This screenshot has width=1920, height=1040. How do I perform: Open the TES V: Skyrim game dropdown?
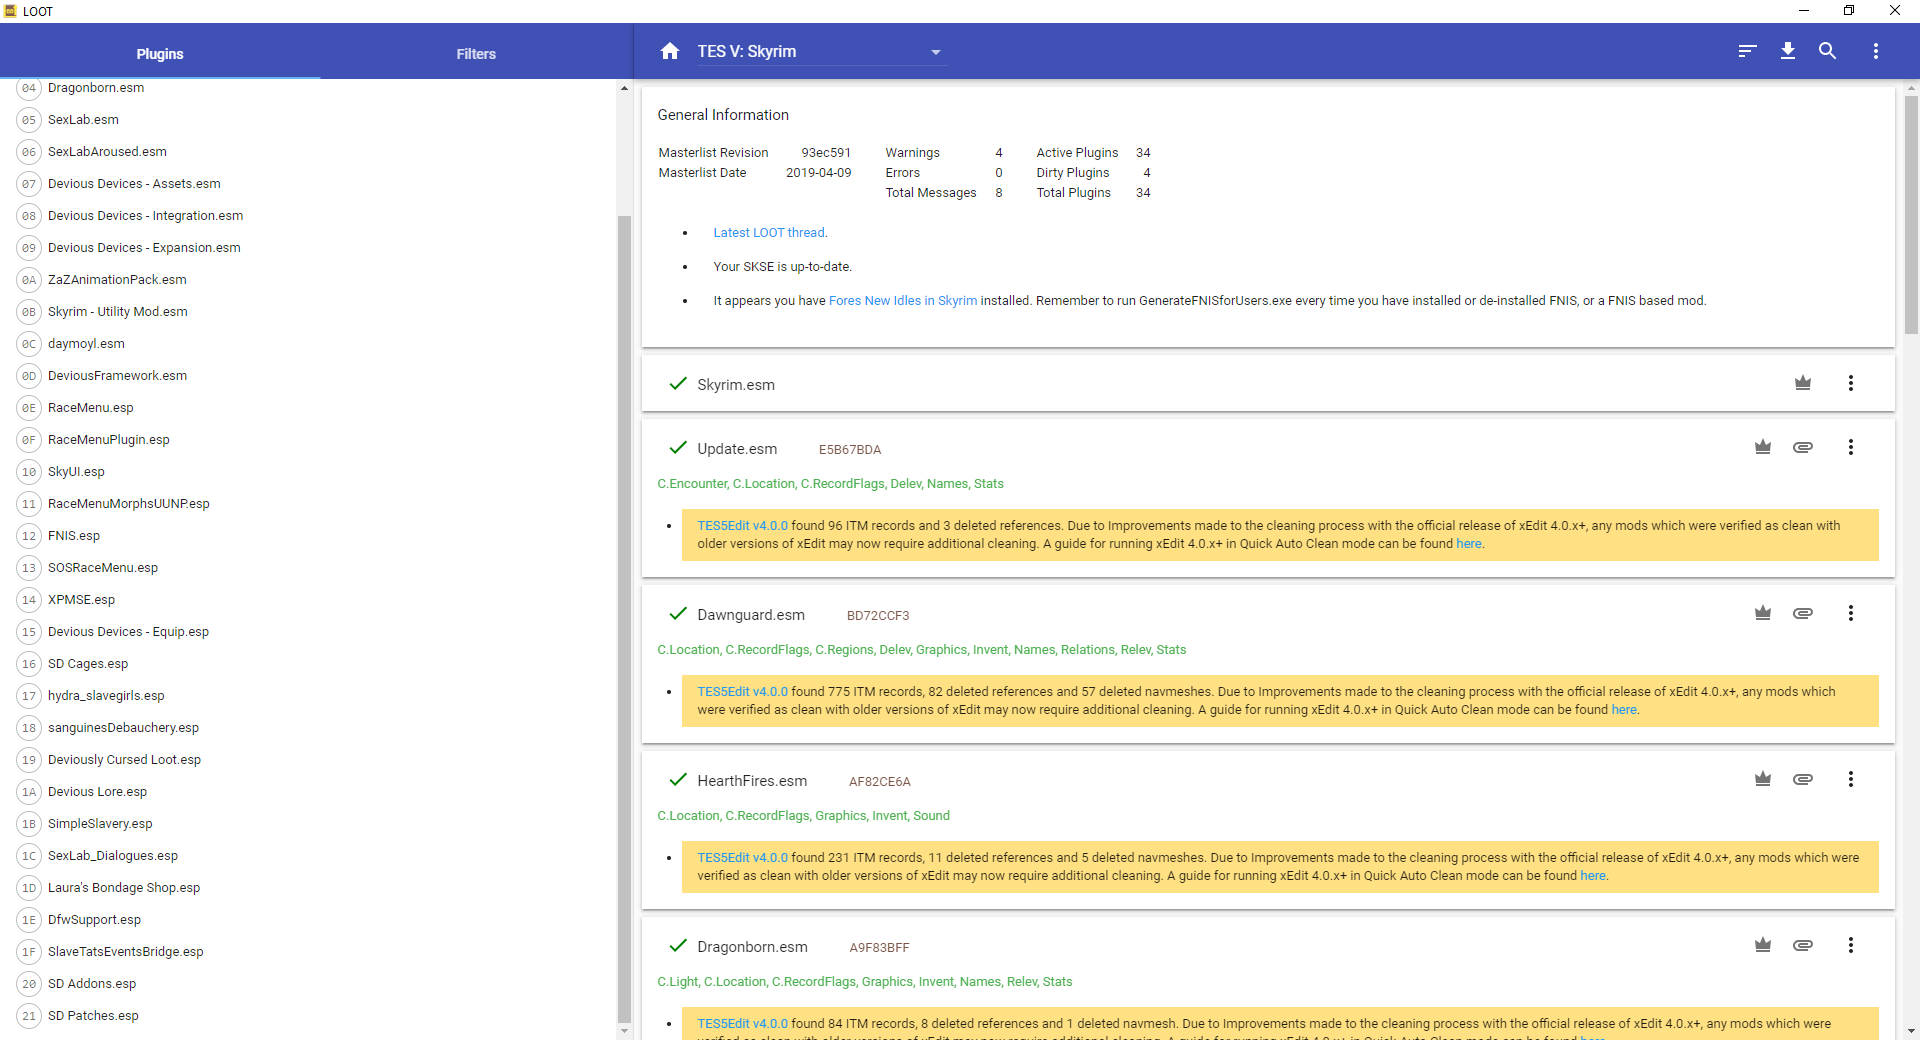(x=822, y=52)
